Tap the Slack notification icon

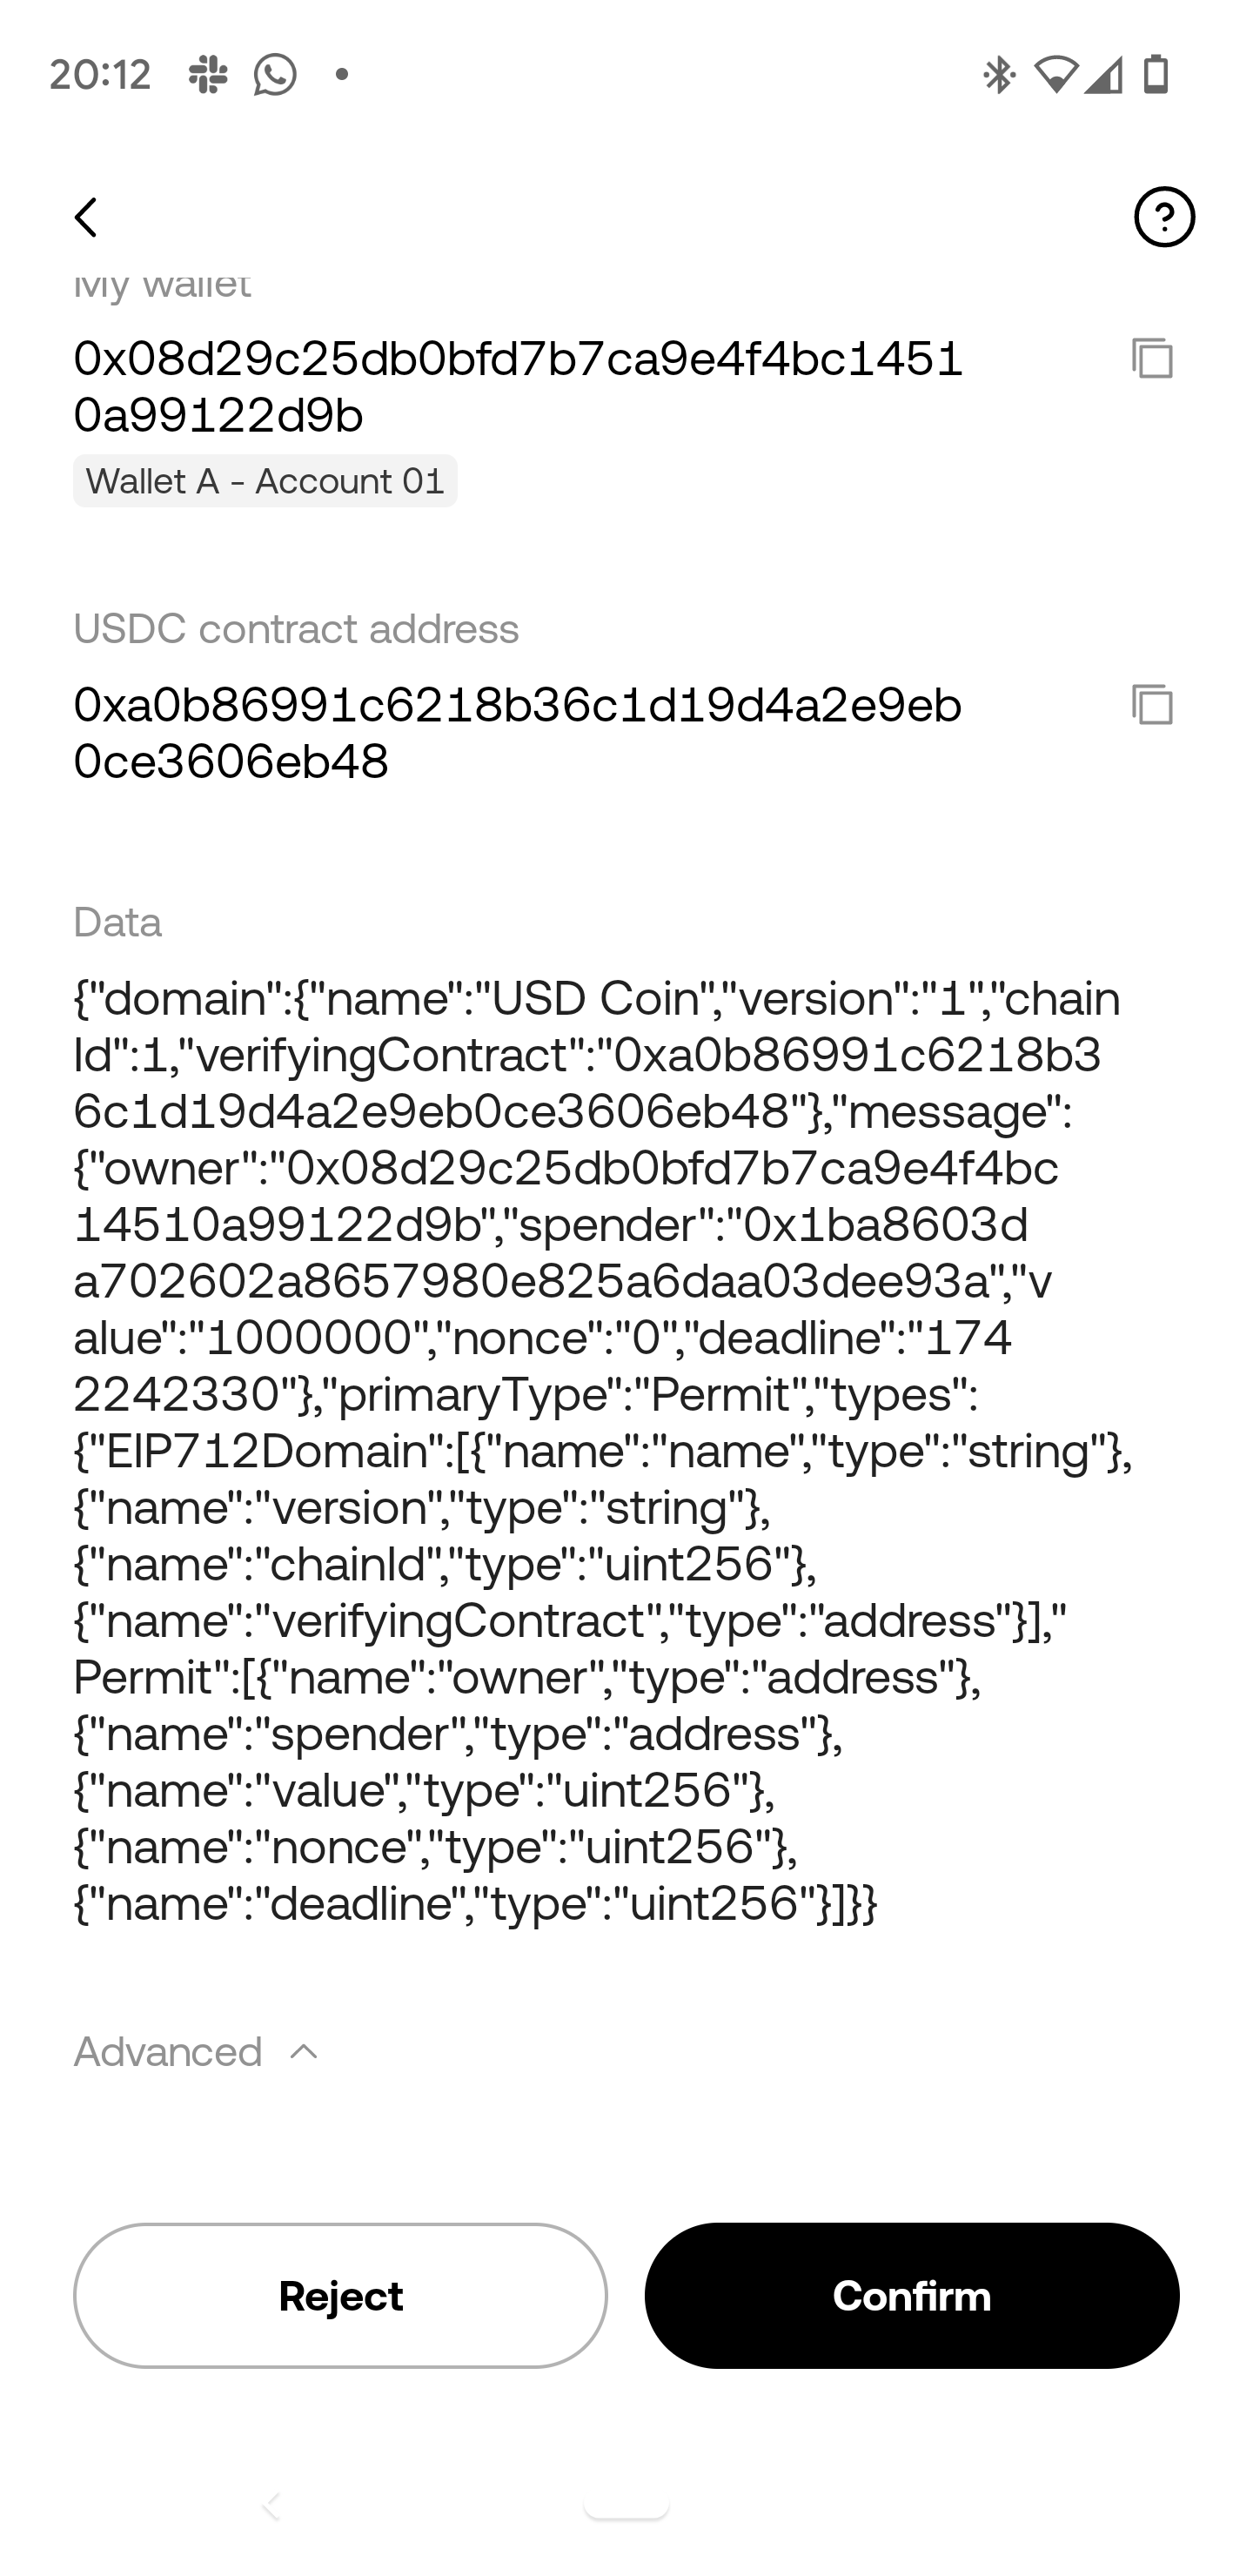point(208,75)
